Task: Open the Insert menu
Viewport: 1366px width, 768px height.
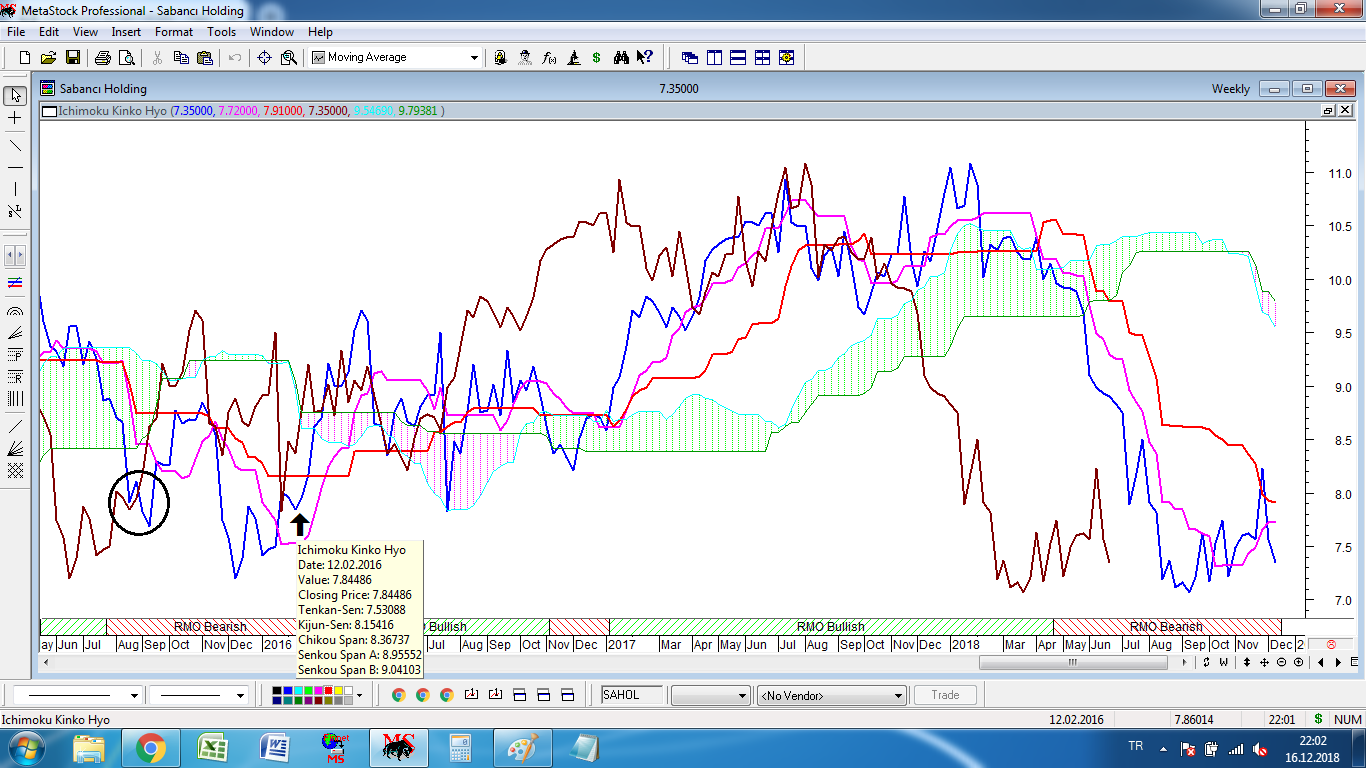Action: coord(126,32)
